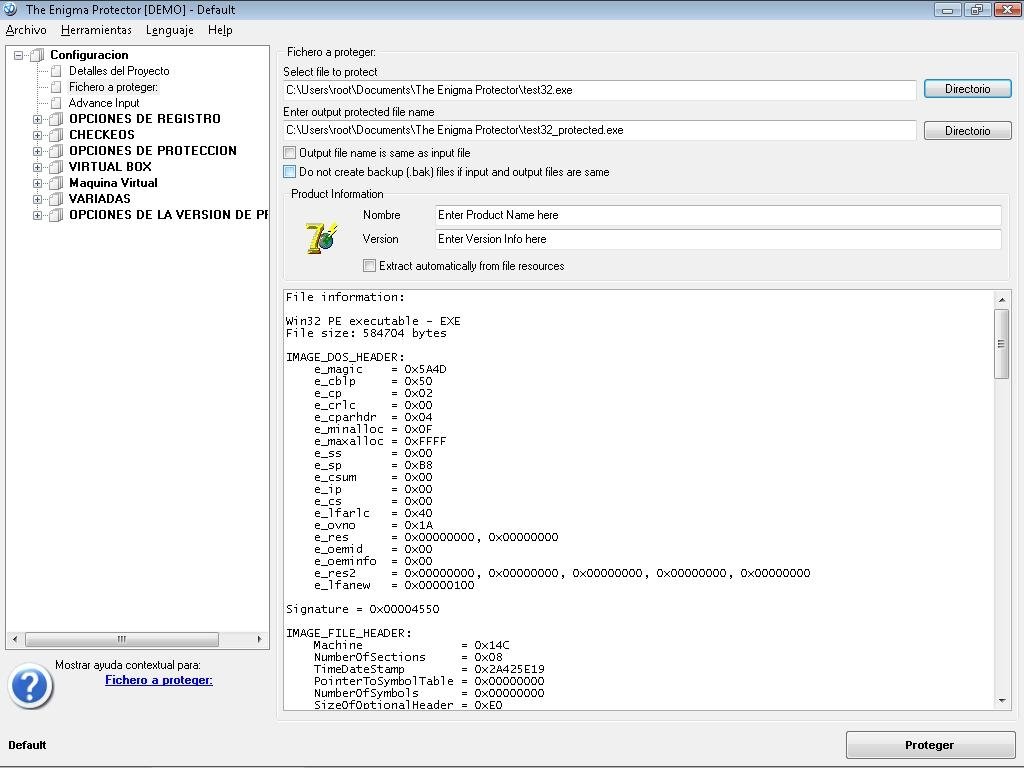Click the Nombre product name field
This screenshot has width=1024, height=768.
click(718, 215)
